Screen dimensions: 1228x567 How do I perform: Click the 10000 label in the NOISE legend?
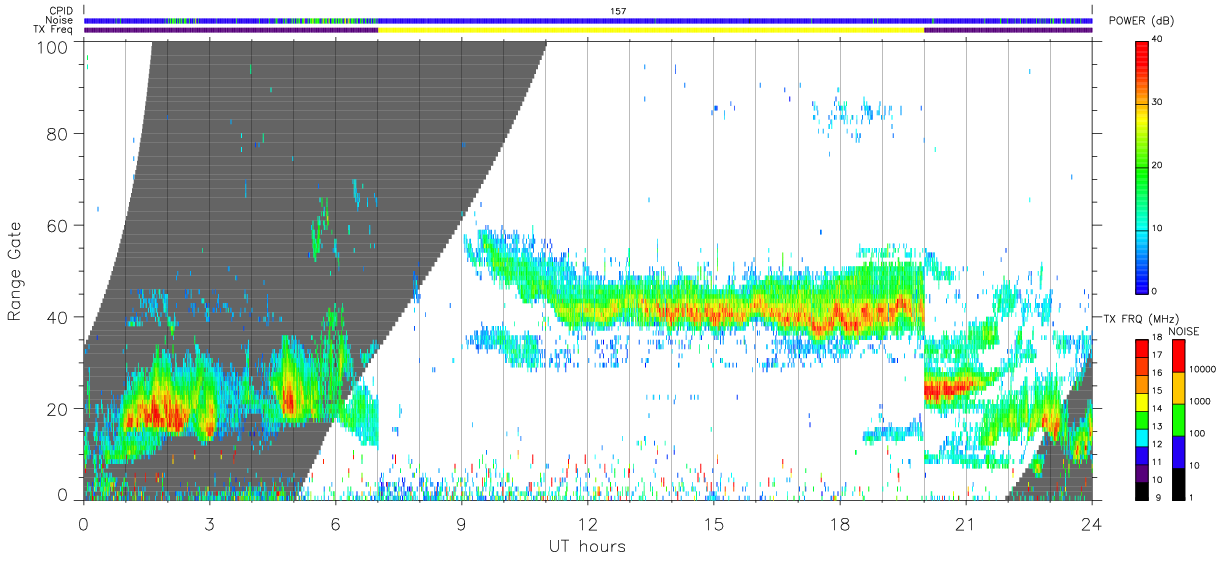pos(1202,369)
